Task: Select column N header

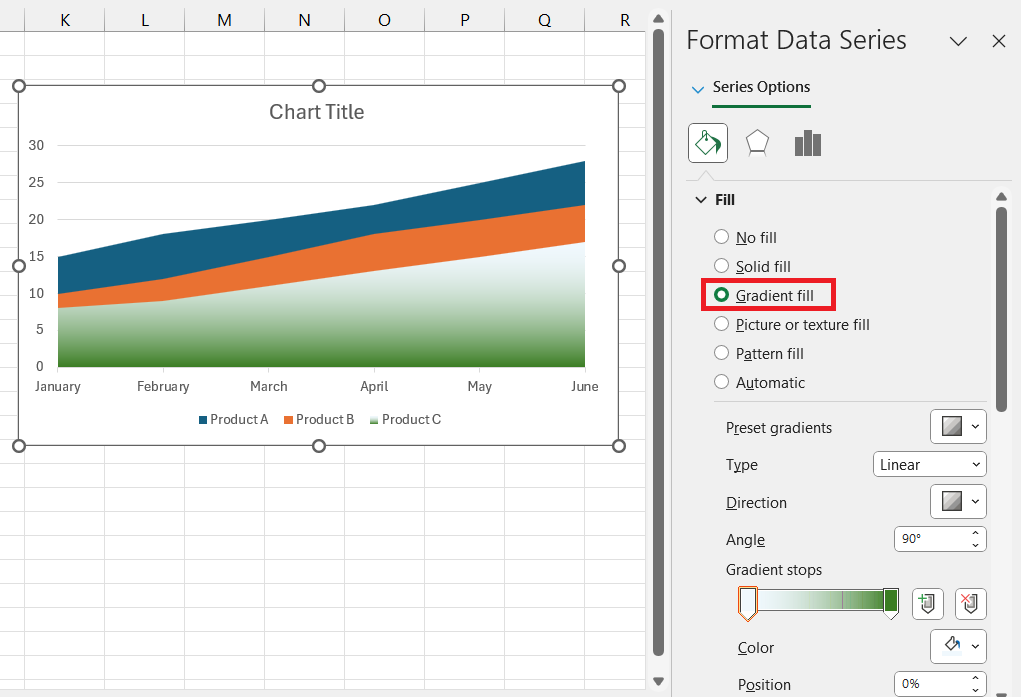Action: click(304, 20)
